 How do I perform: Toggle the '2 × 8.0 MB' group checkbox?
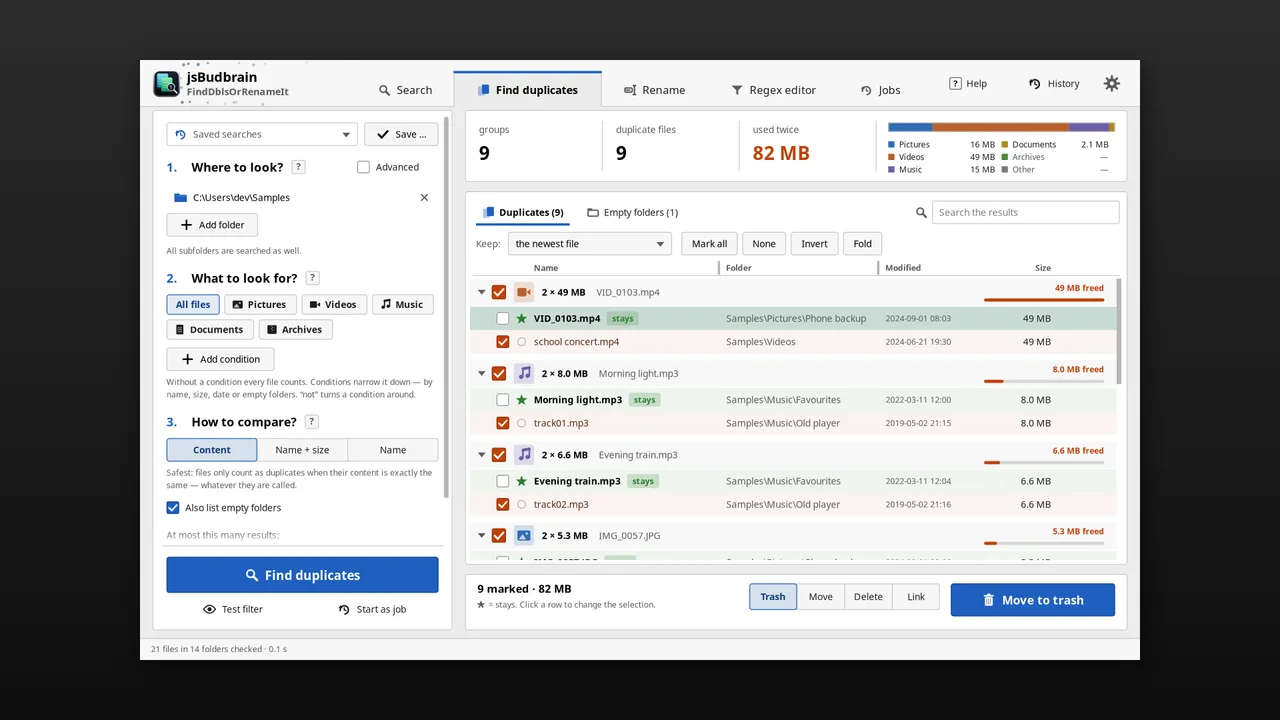499,373
